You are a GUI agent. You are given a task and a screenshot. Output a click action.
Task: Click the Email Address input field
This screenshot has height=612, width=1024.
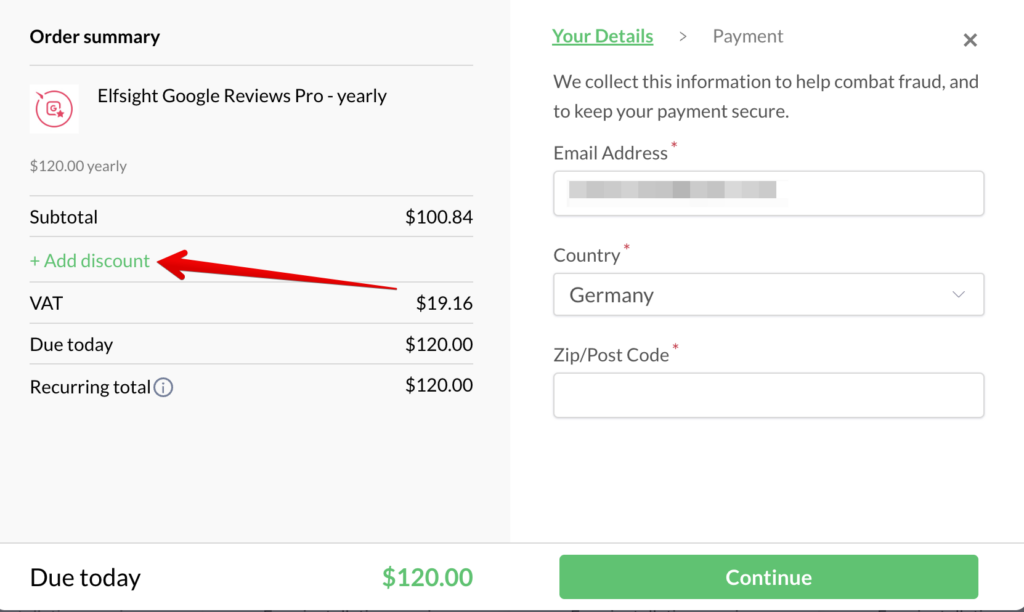pos(768,193)
